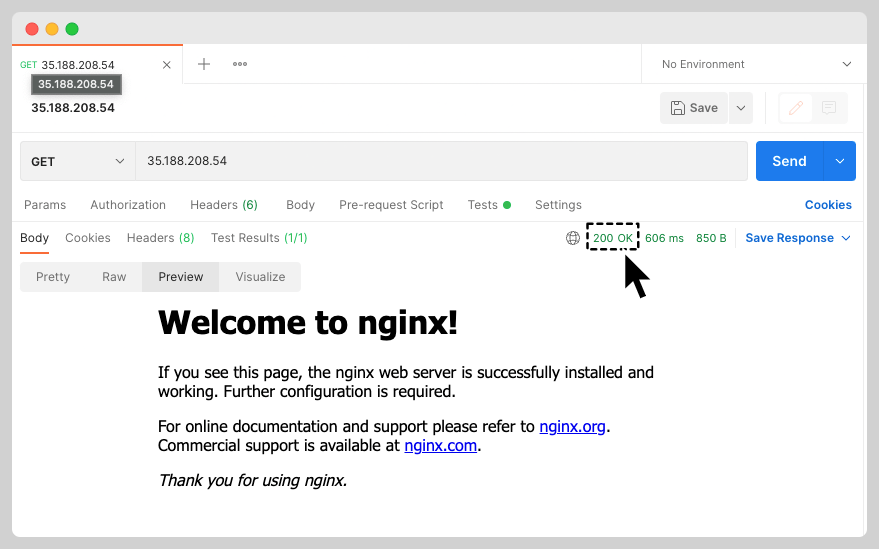Click the request URL input field
Image resolution: width=879 pixels, height=549 pixels.
(441, 161)
